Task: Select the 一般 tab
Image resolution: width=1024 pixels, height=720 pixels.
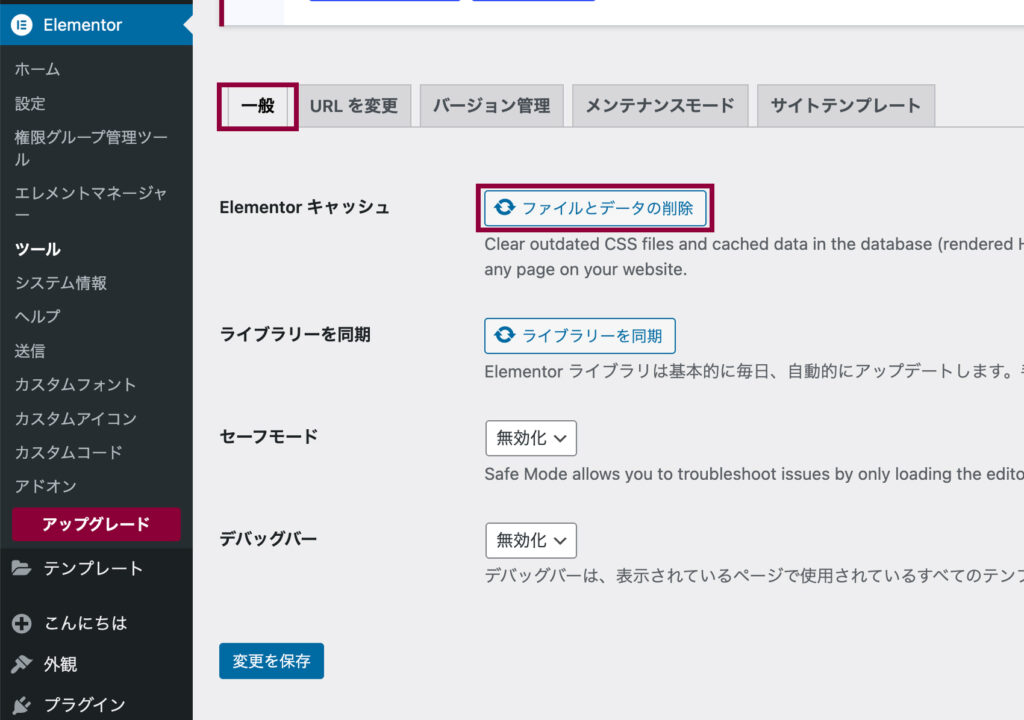Action: click(x=258, y=105)
